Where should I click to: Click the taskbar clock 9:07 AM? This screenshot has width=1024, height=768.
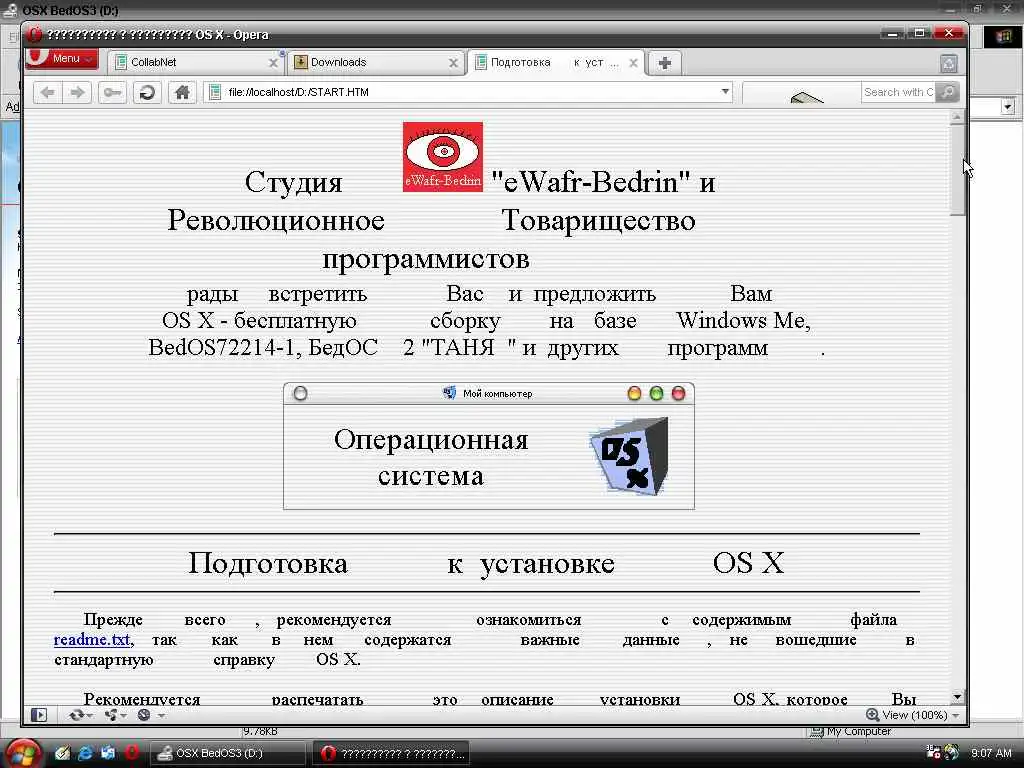(991, 753)
